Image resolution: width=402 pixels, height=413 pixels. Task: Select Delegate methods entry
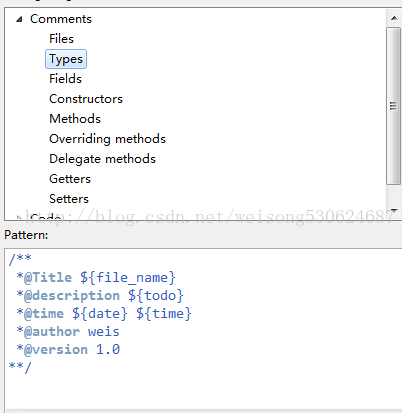click(102, 159)
